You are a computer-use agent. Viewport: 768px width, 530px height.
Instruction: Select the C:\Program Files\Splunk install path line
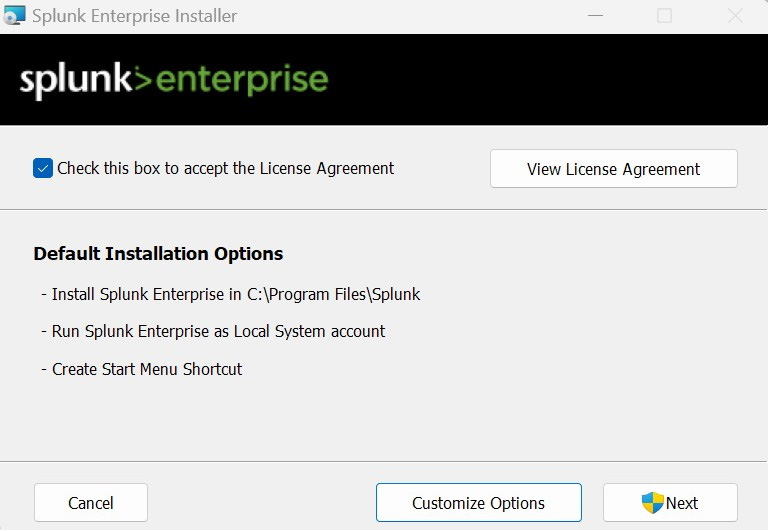pyautogui.click(x=231, y=294)
